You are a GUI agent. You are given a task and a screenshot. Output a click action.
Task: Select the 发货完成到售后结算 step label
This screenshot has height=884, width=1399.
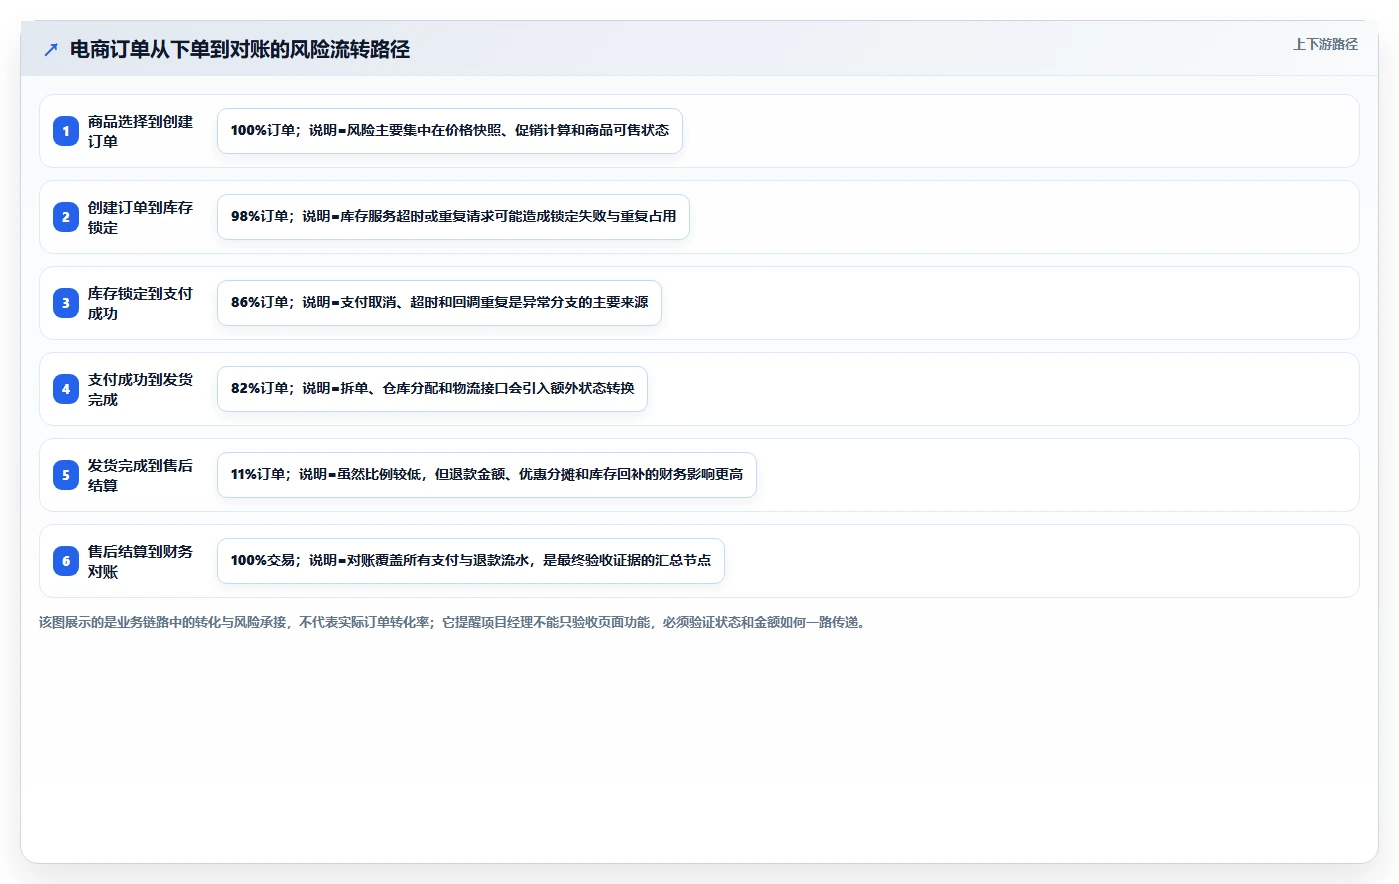(140, 475)
